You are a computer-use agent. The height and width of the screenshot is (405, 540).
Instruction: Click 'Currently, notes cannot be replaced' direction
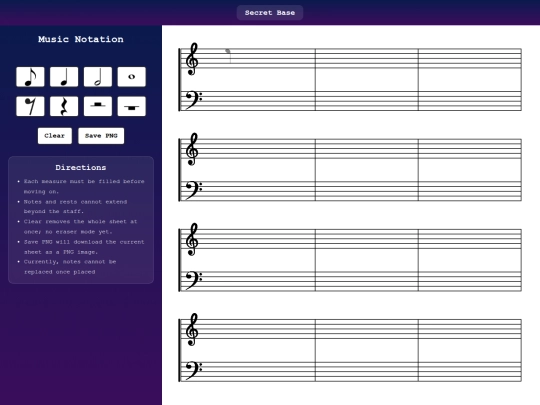70,267
